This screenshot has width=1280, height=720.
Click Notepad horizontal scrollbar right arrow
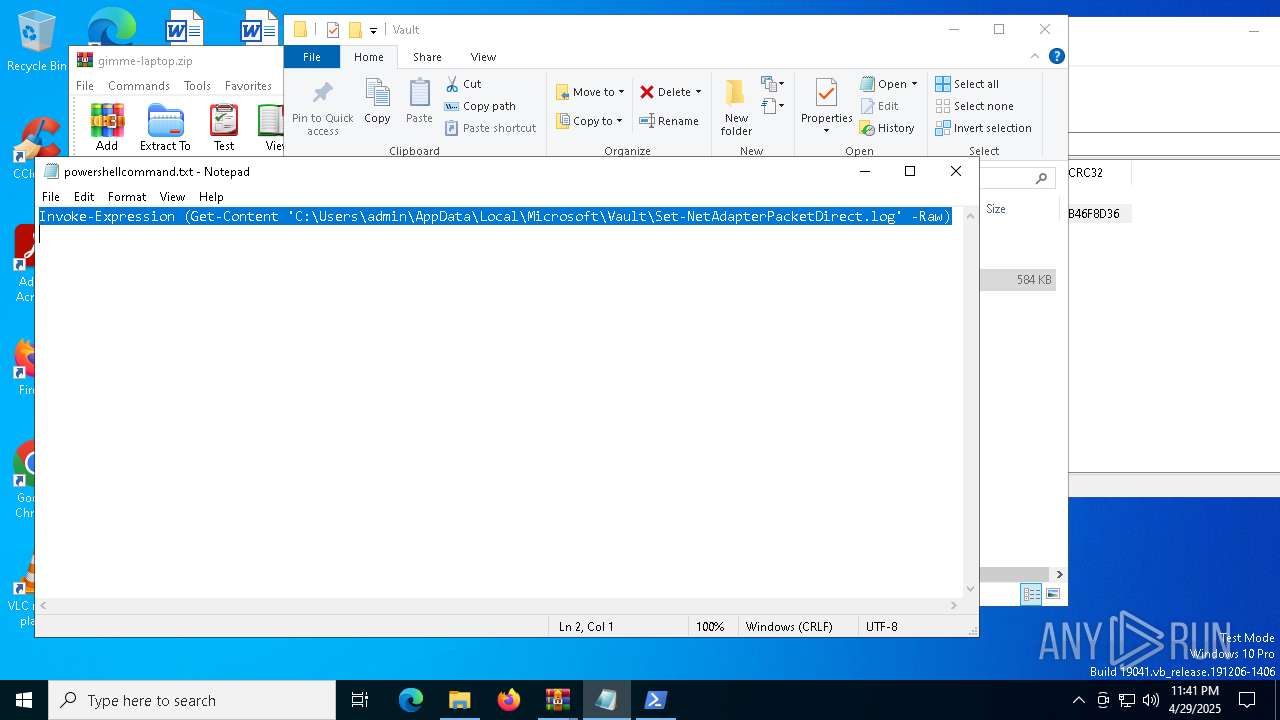(954, 605)
